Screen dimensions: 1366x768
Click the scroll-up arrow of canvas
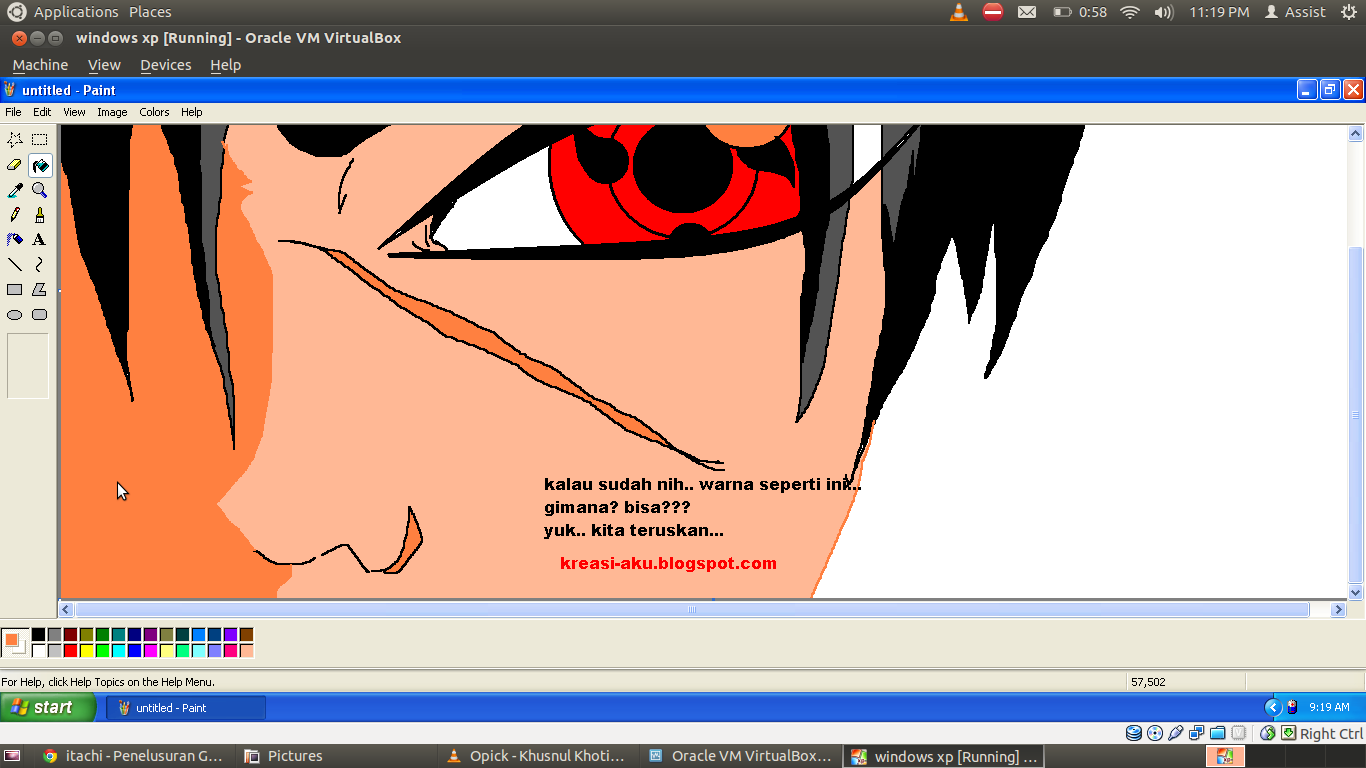click(1356, 133)
